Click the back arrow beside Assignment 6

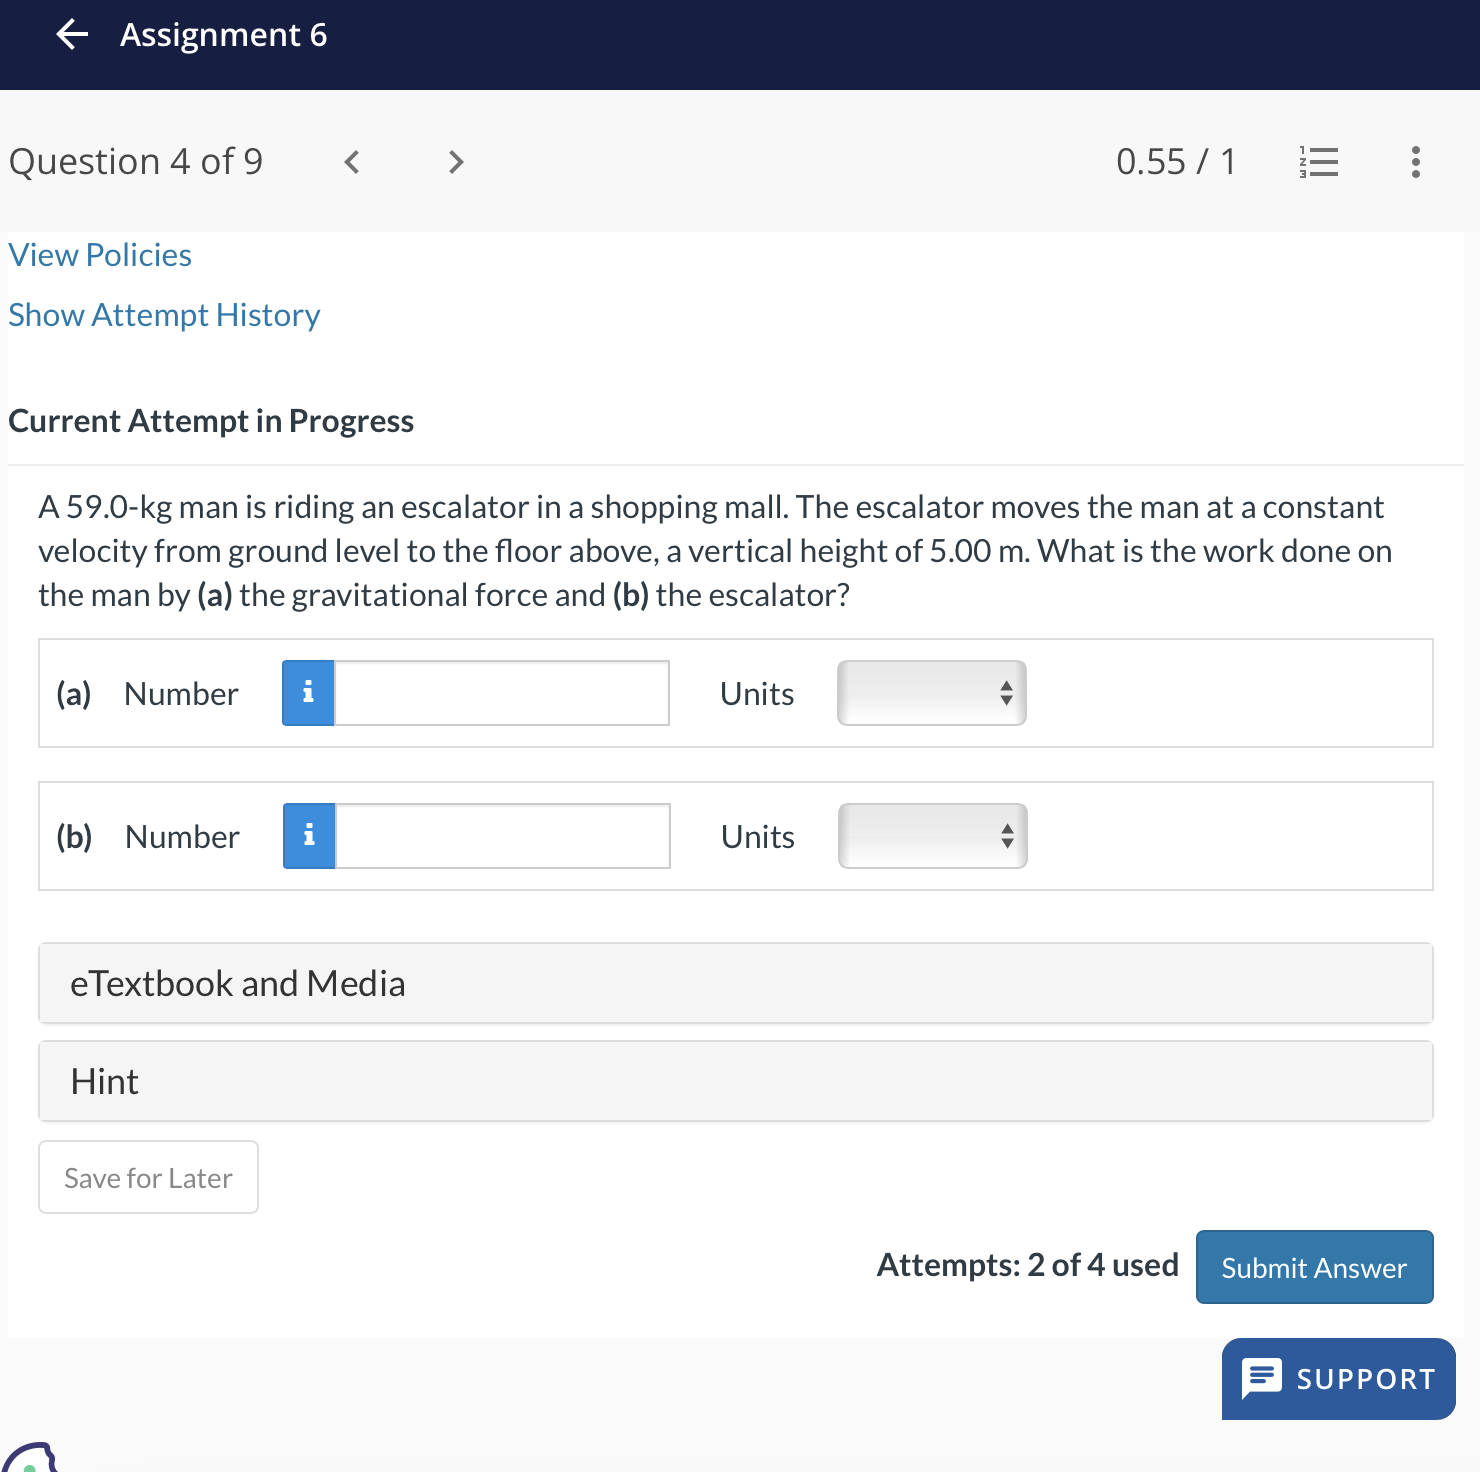(x=70, y=36)
